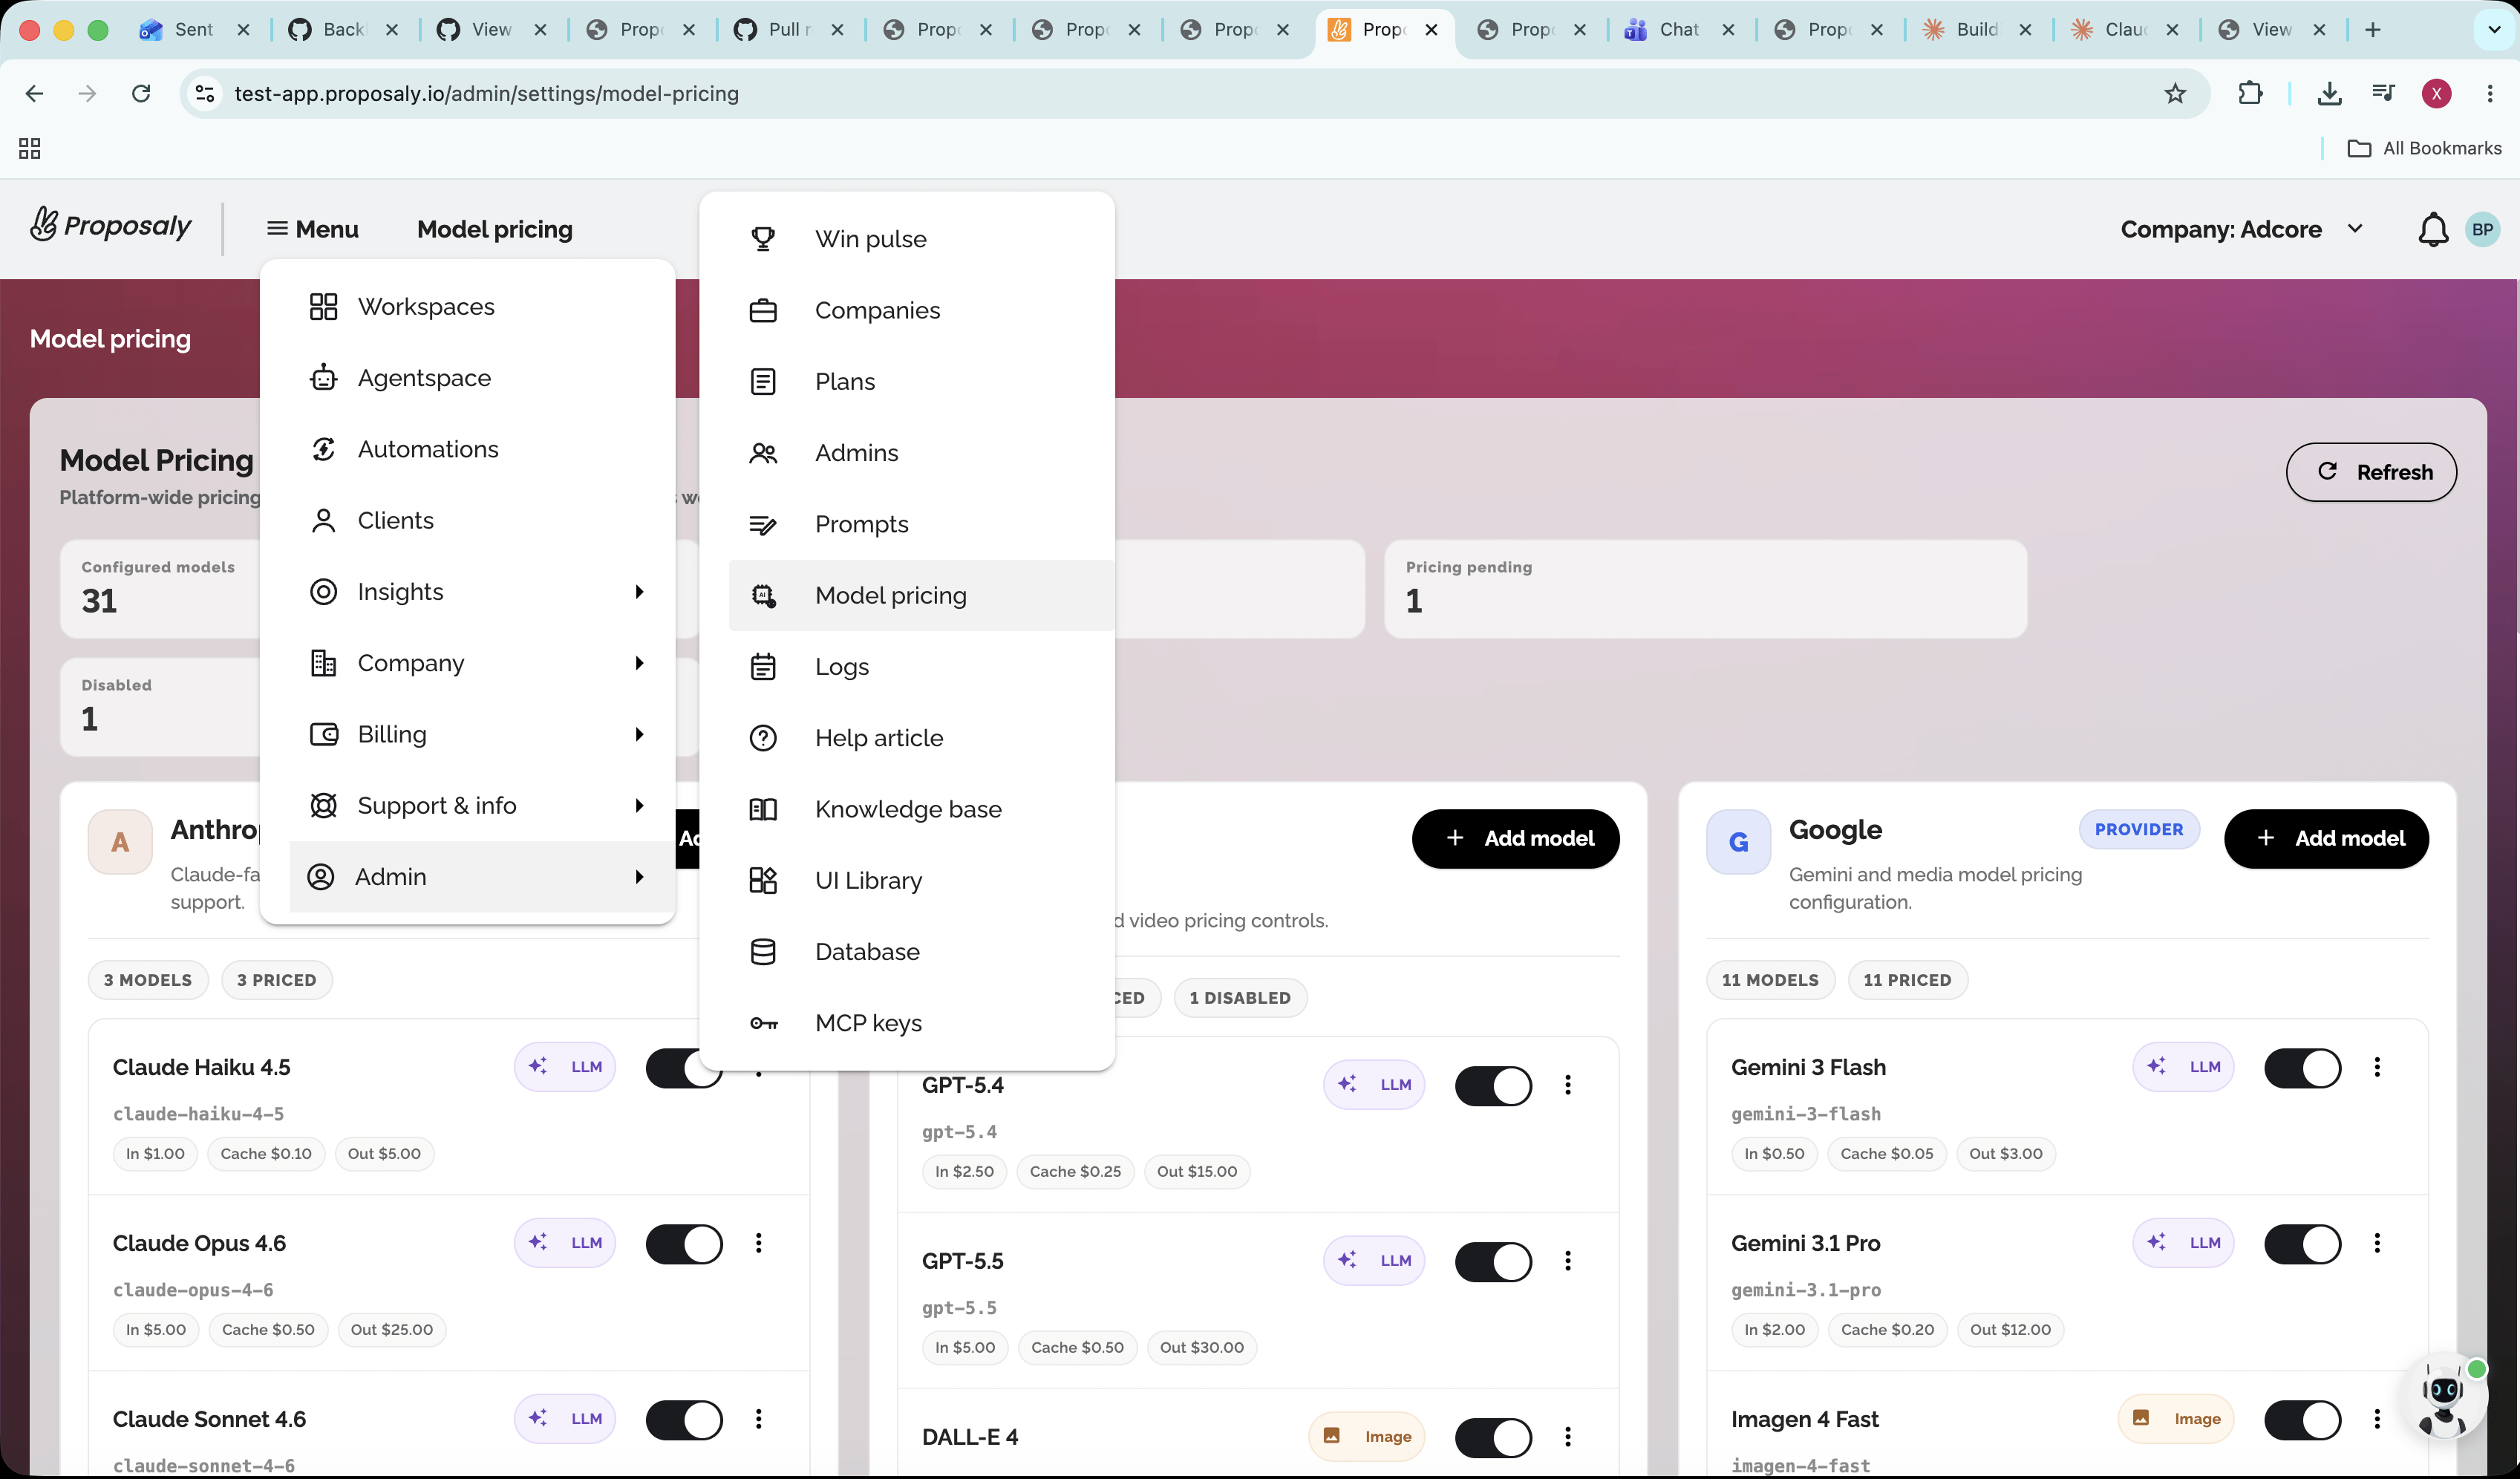The height and width of the screenshot is (1479, 2520).
Task: Reload the page in the browser
Action: click(141, 94)
